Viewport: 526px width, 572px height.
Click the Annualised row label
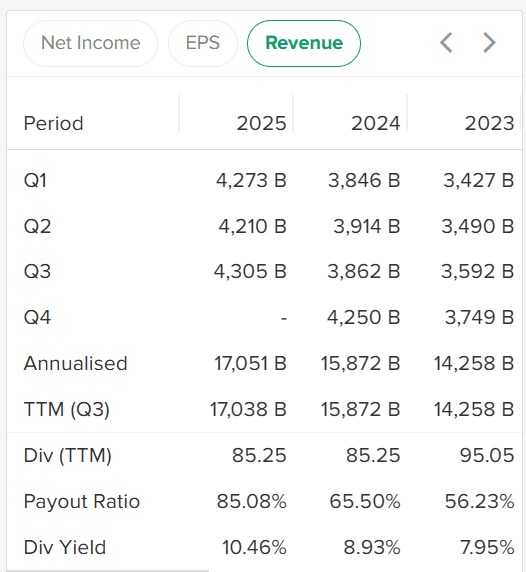(x=76, y=363)
